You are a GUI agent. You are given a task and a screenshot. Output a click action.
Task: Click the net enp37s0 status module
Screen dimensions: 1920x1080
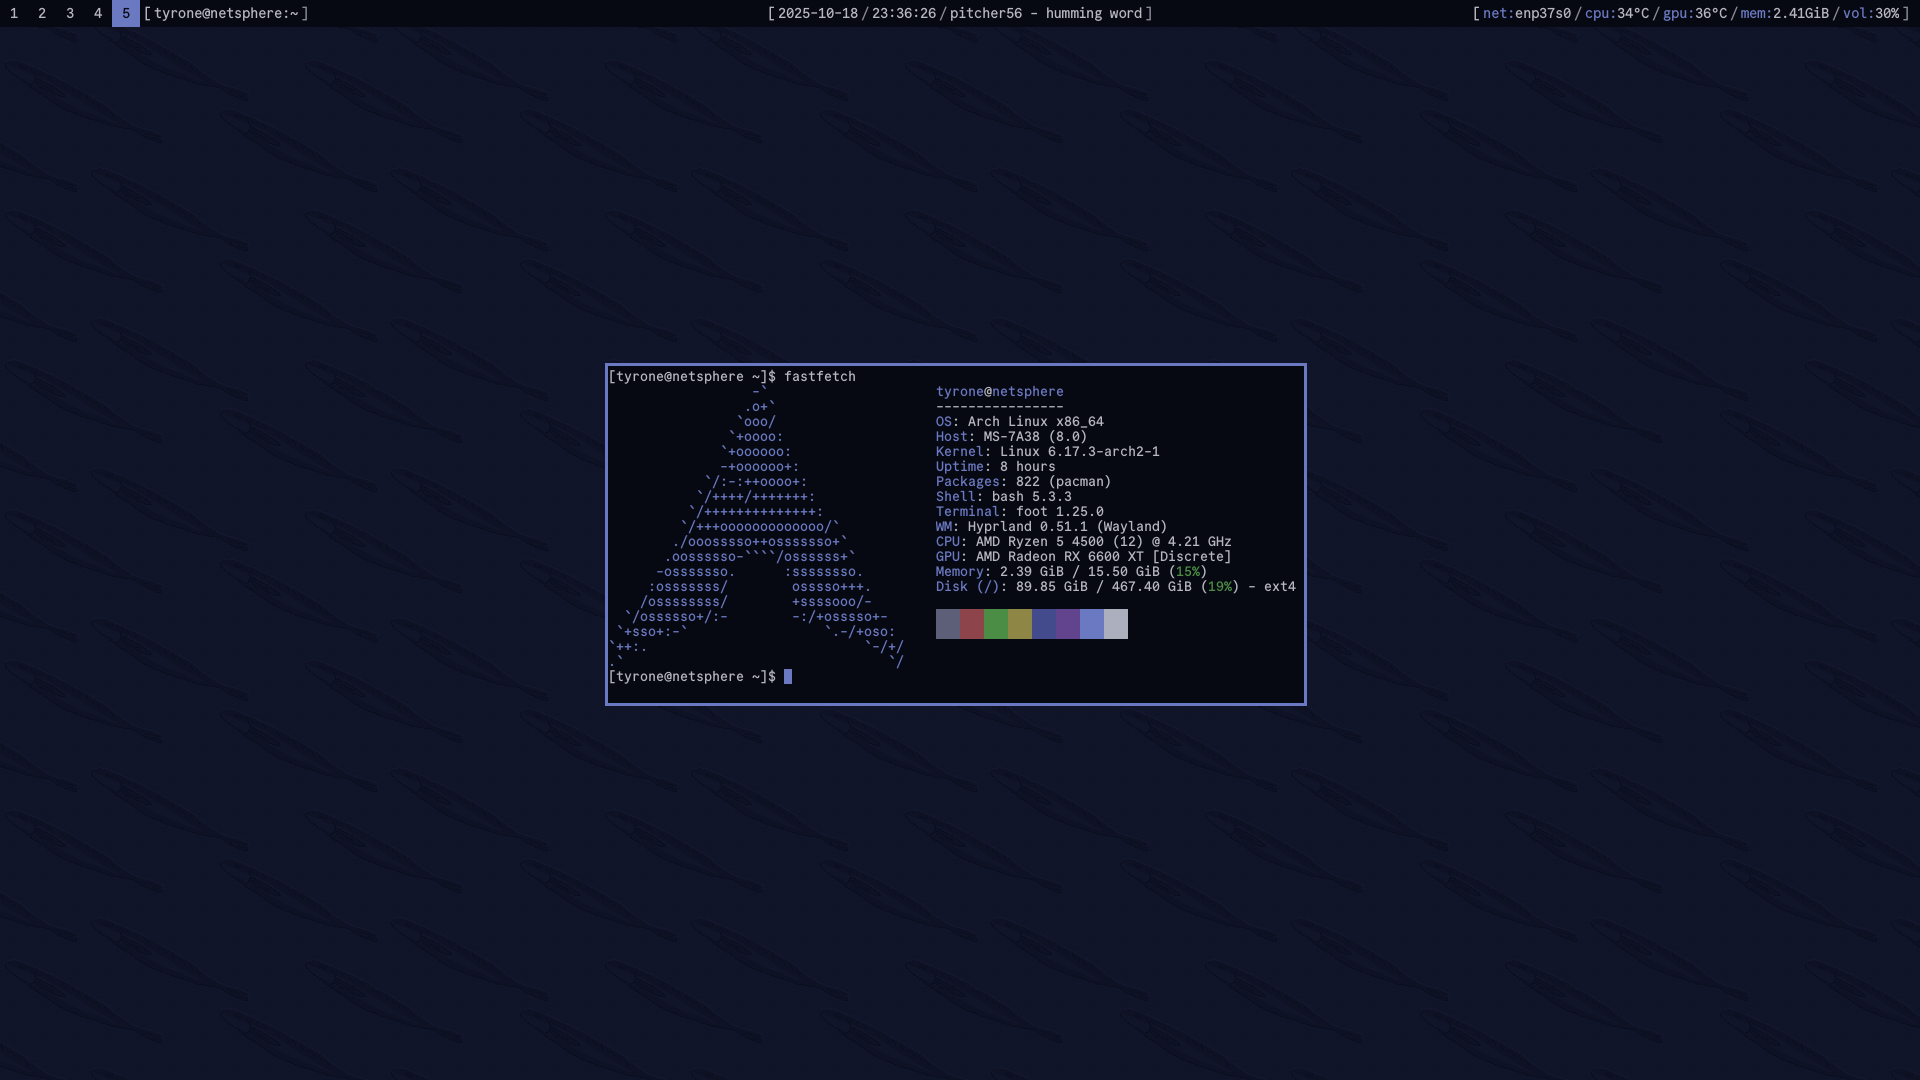(x=1526, y=13)
